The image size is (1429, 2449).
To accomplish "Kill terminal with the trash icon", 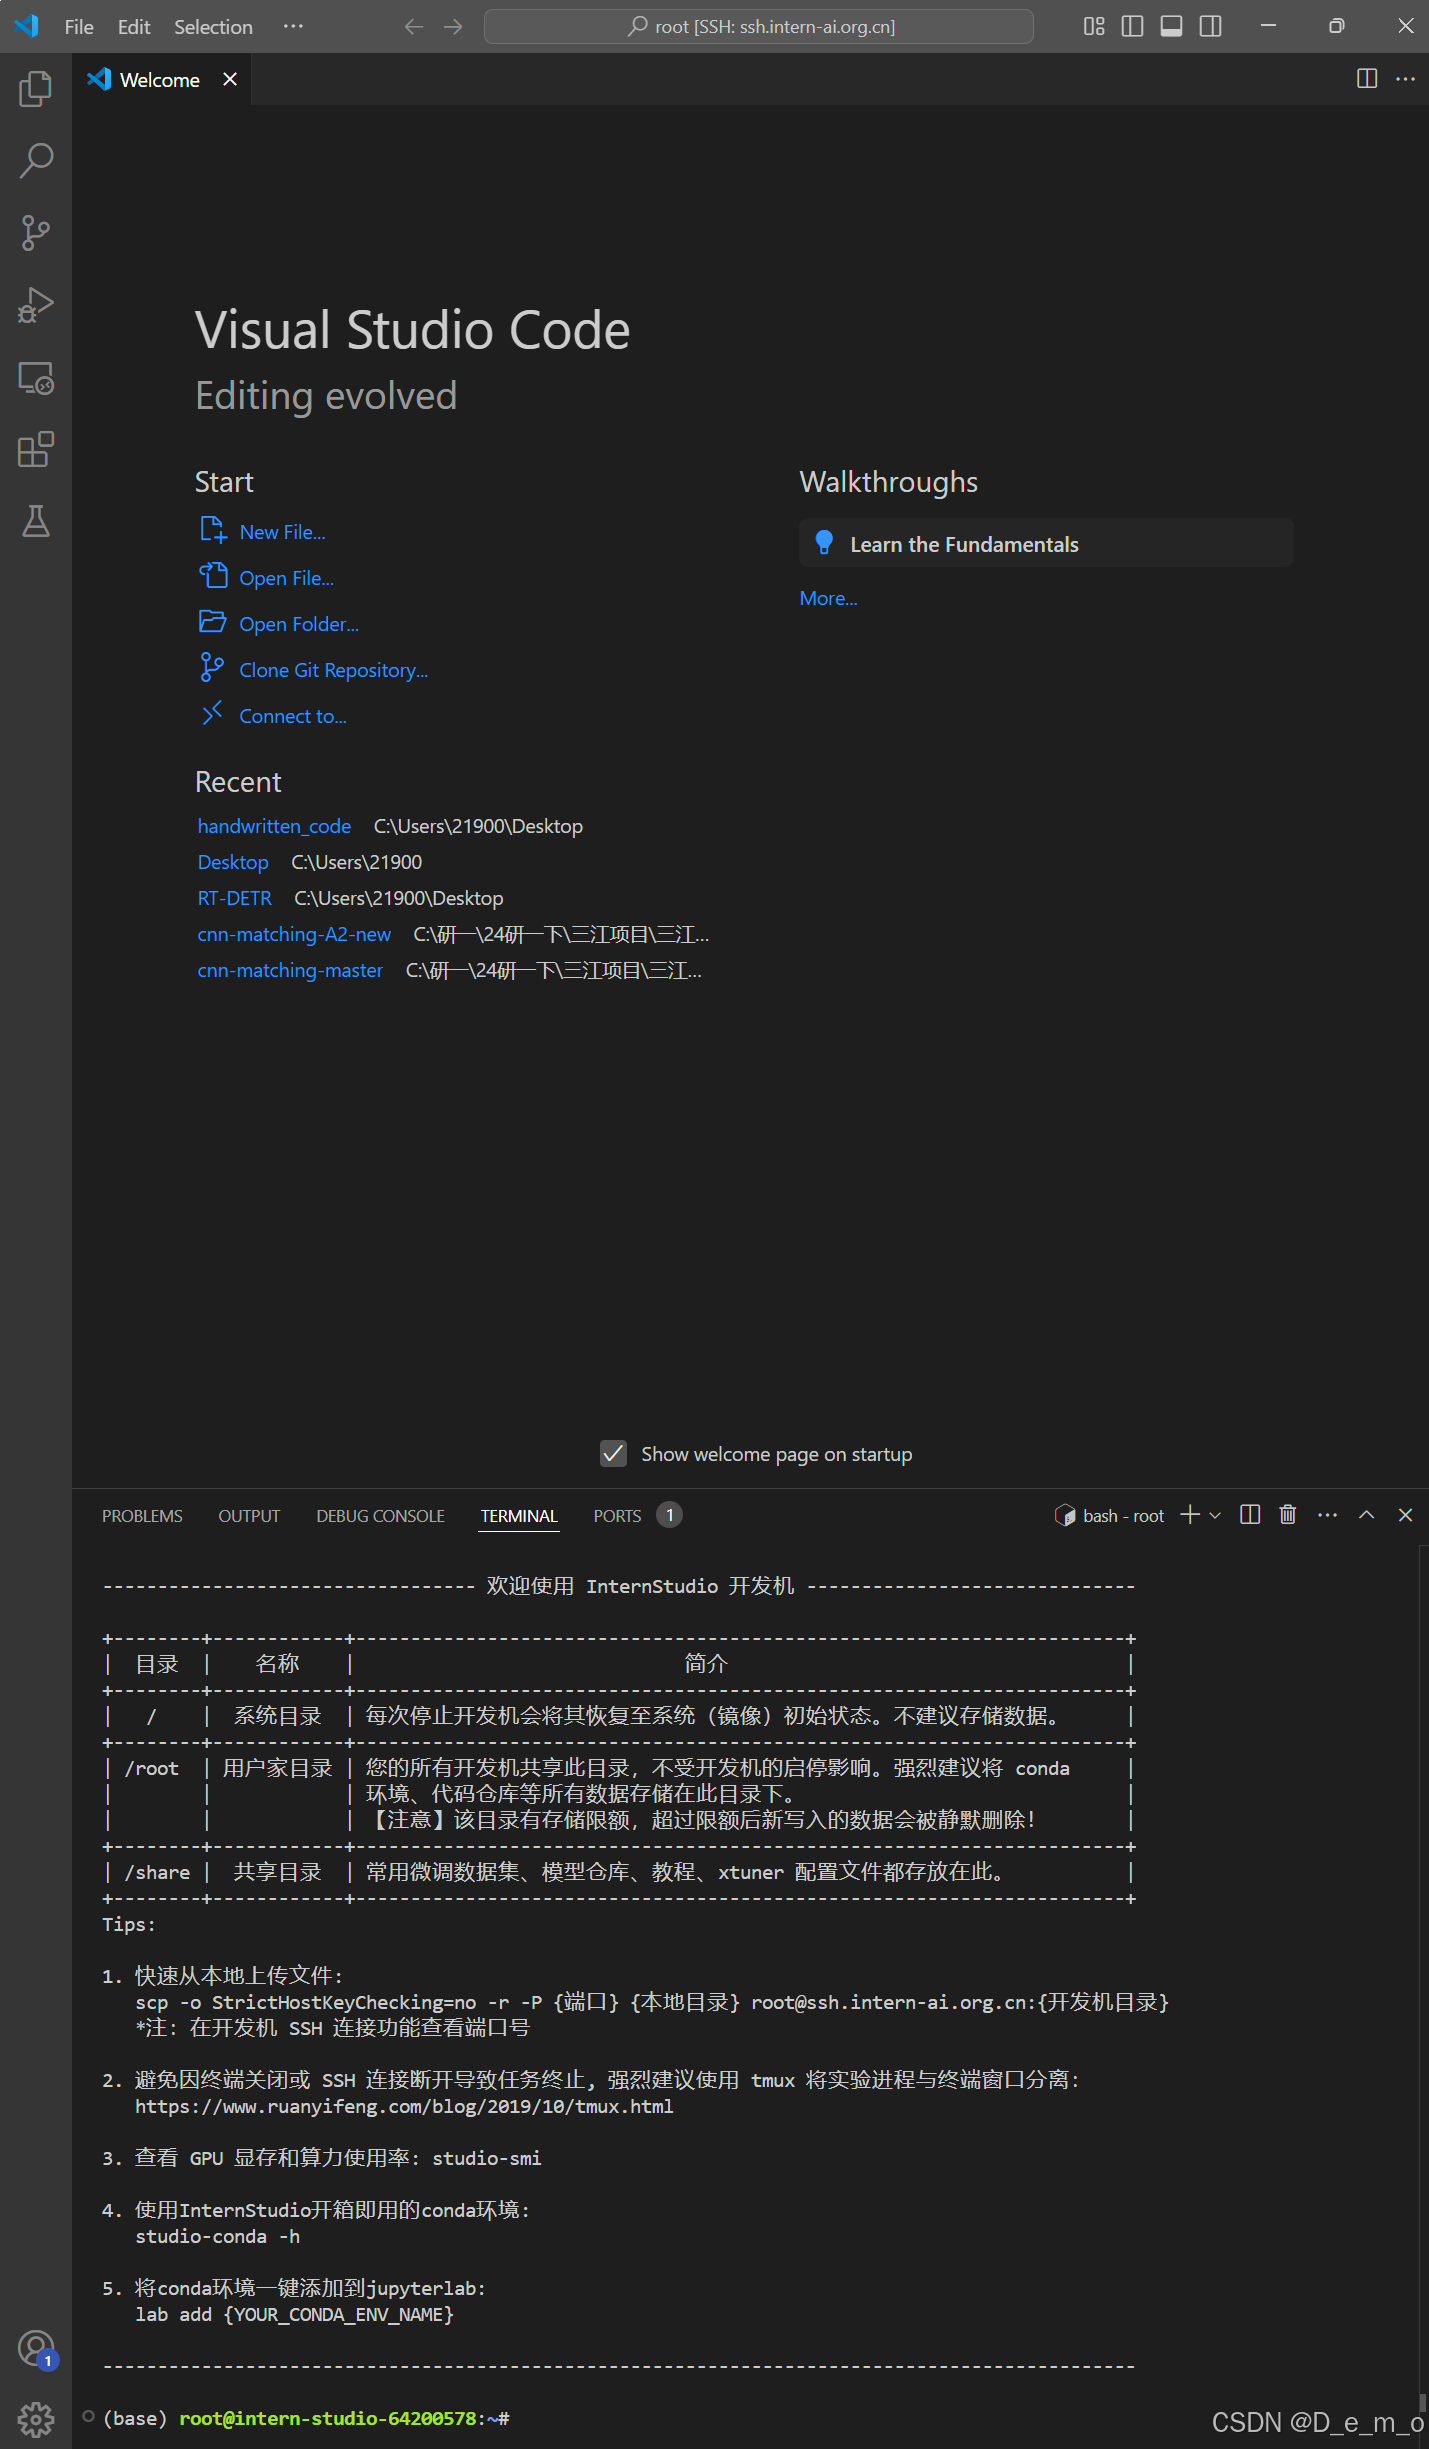I will [1288, 1515].
